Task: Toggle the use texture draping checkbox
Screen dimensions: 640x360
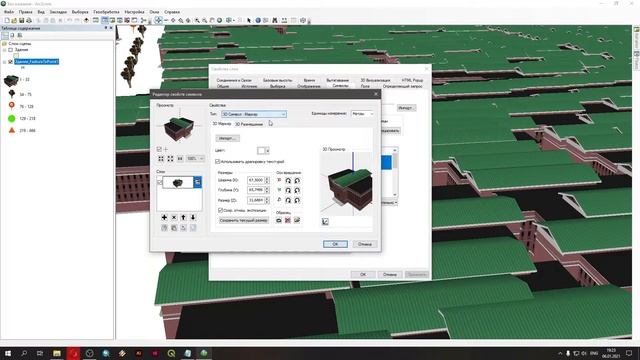Action: click(218, 162)
